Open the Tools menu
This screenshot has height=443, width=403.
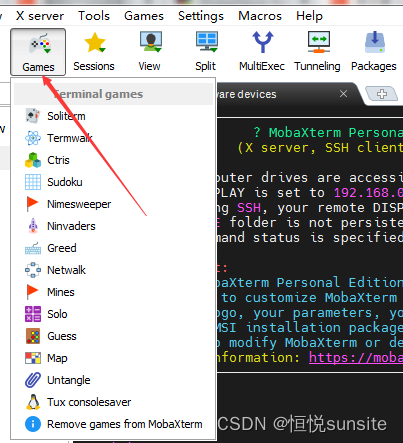(94, 16)
